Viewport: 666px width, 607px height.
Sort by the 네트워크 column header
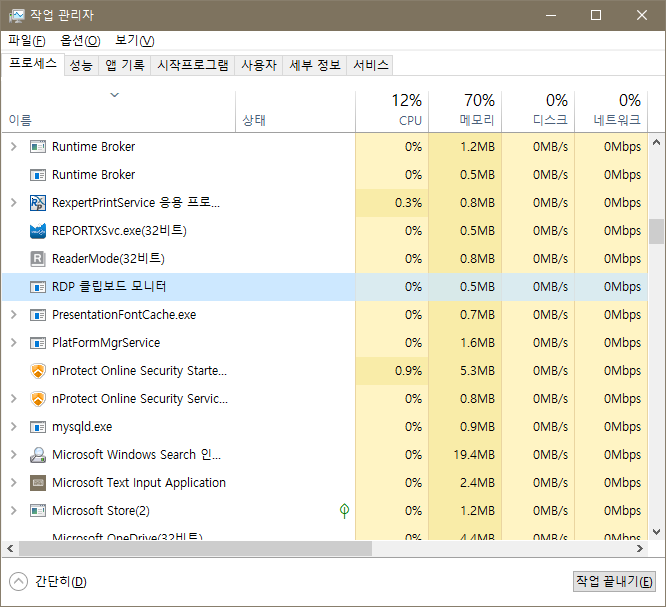pos(611,111)
